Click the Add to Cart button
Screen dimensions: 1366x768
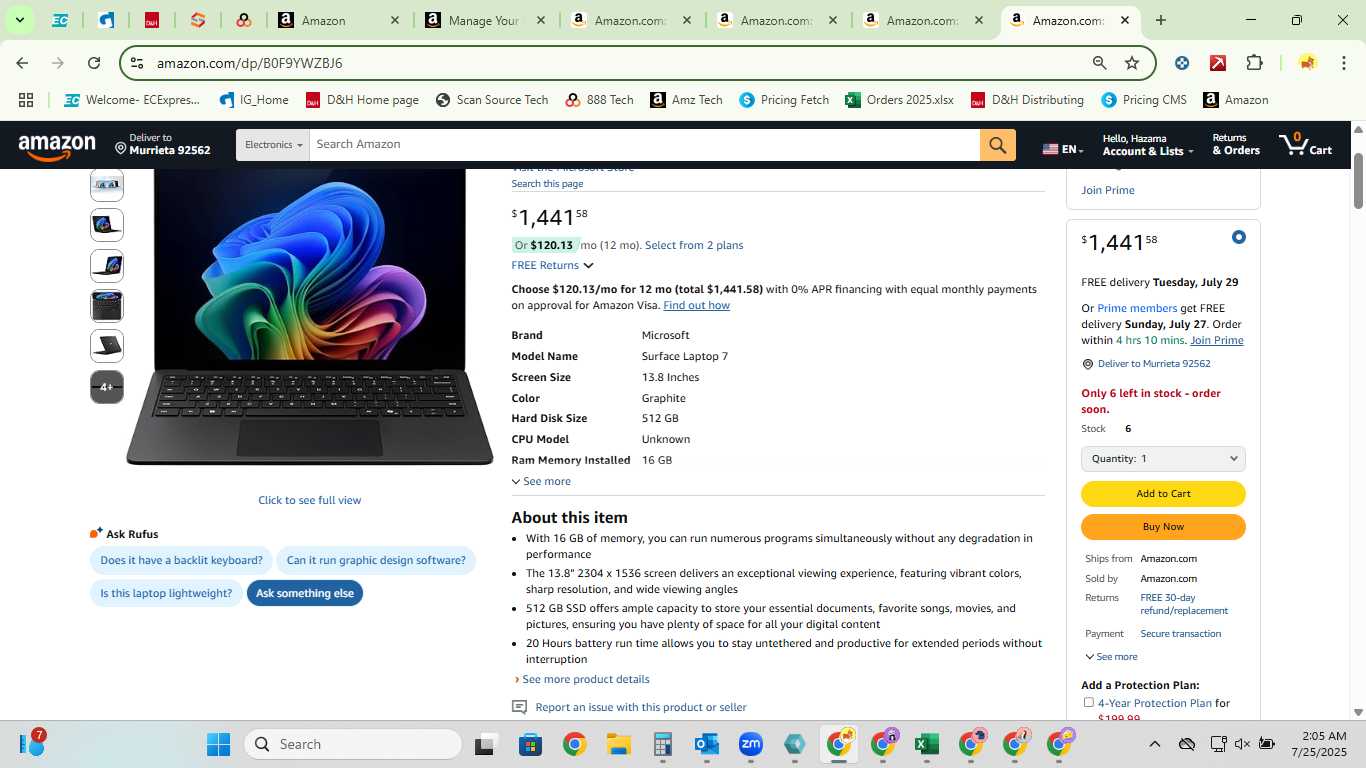point(1163,494)
